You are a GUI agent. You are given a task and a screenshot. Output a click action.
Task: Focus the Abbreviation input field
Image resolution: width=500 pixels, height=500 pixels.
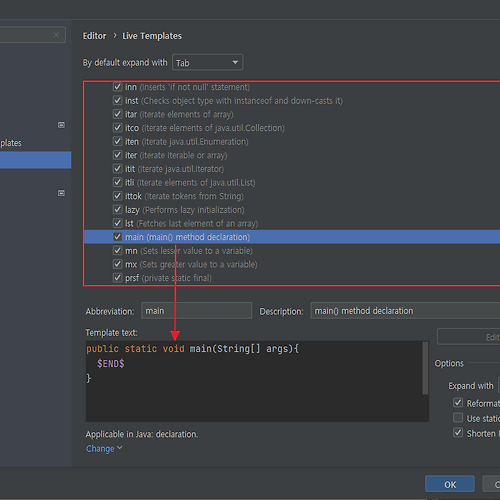pos(196,311)
